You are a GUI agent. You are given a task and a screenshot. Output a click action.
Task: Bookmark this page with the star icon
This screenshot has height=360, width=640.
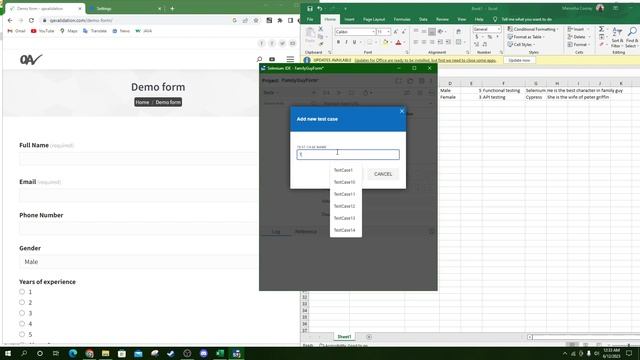[256, 20]
